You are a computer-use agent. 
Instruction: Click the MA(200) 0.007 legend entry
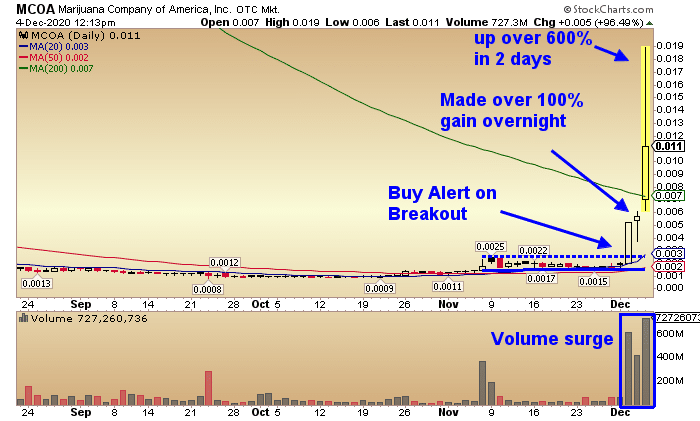tap(56, 69)
